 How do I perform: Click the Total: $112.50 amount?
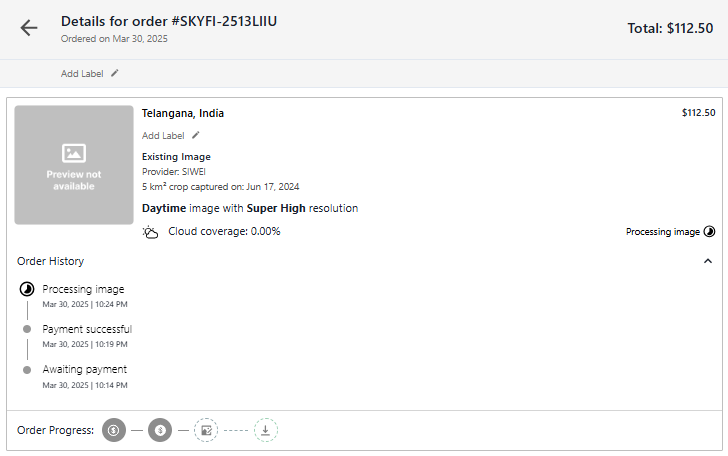pyautogui.click(x=669, y=29)
